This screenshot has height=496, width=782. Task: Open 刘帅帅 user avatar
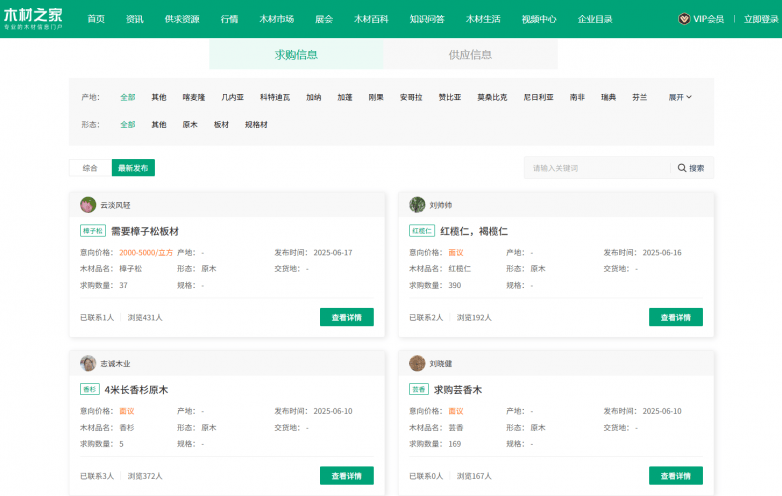(x=417, y=205)
